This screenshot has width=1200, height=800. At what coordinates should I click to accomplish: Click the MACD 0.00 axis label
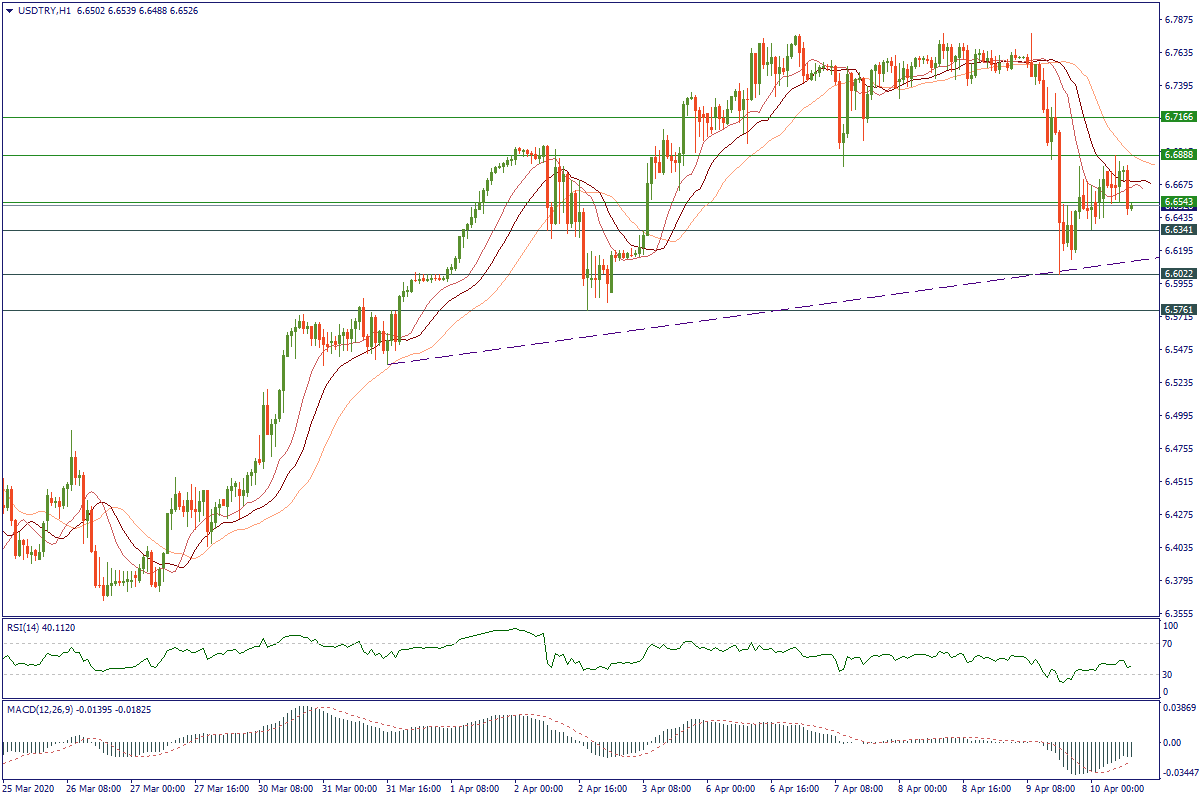1172,743
